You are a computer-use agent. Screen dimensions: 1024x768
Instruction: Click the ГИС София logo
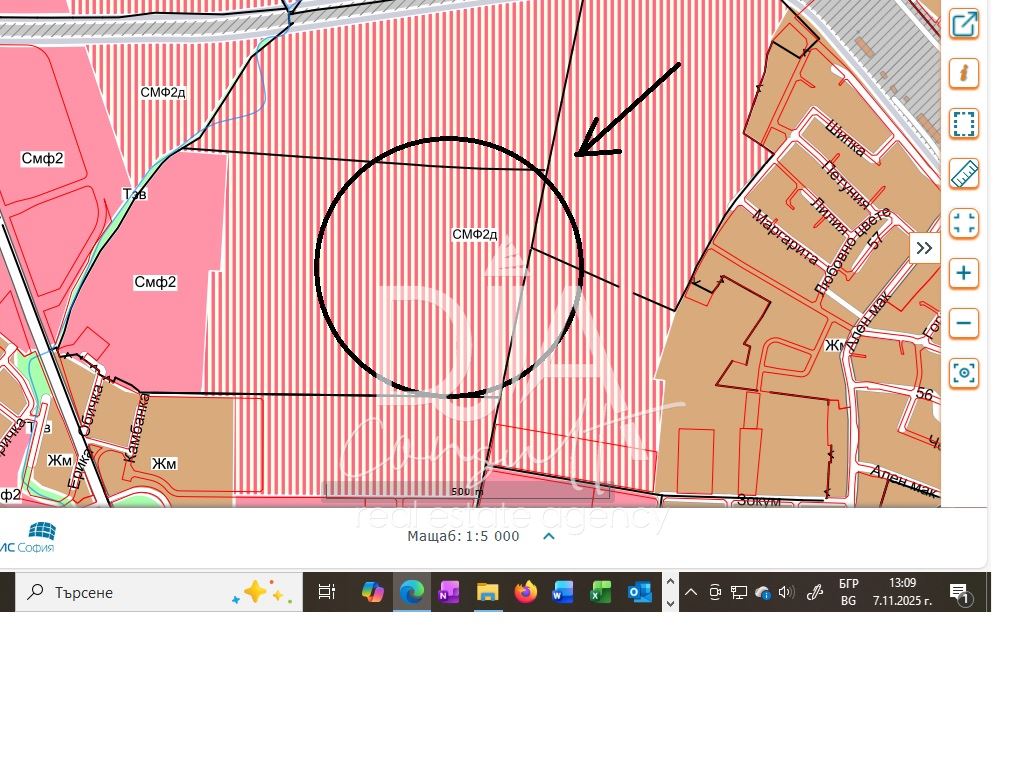(x=30, y=537)
